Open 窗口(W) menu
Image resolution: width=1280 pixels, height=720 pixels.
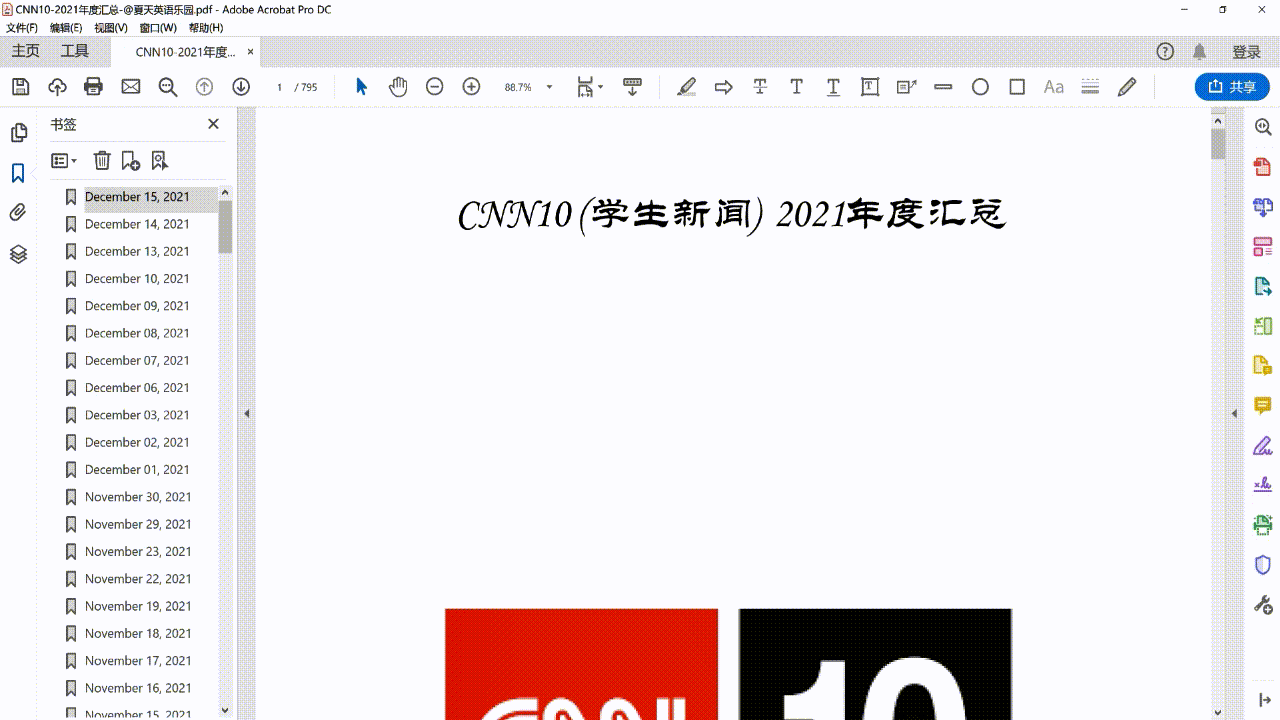pos(158,28)
